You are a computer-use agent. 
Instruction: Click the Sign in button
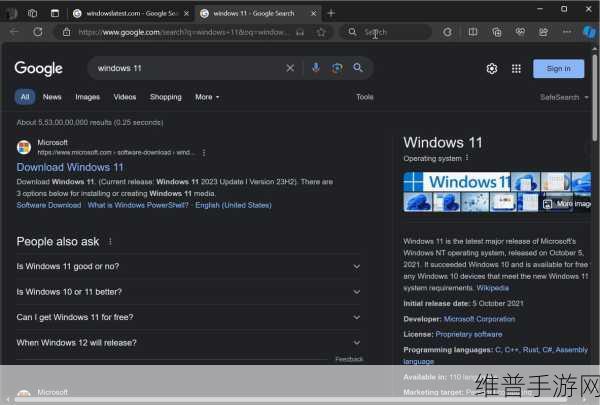[x=558, y=69]
